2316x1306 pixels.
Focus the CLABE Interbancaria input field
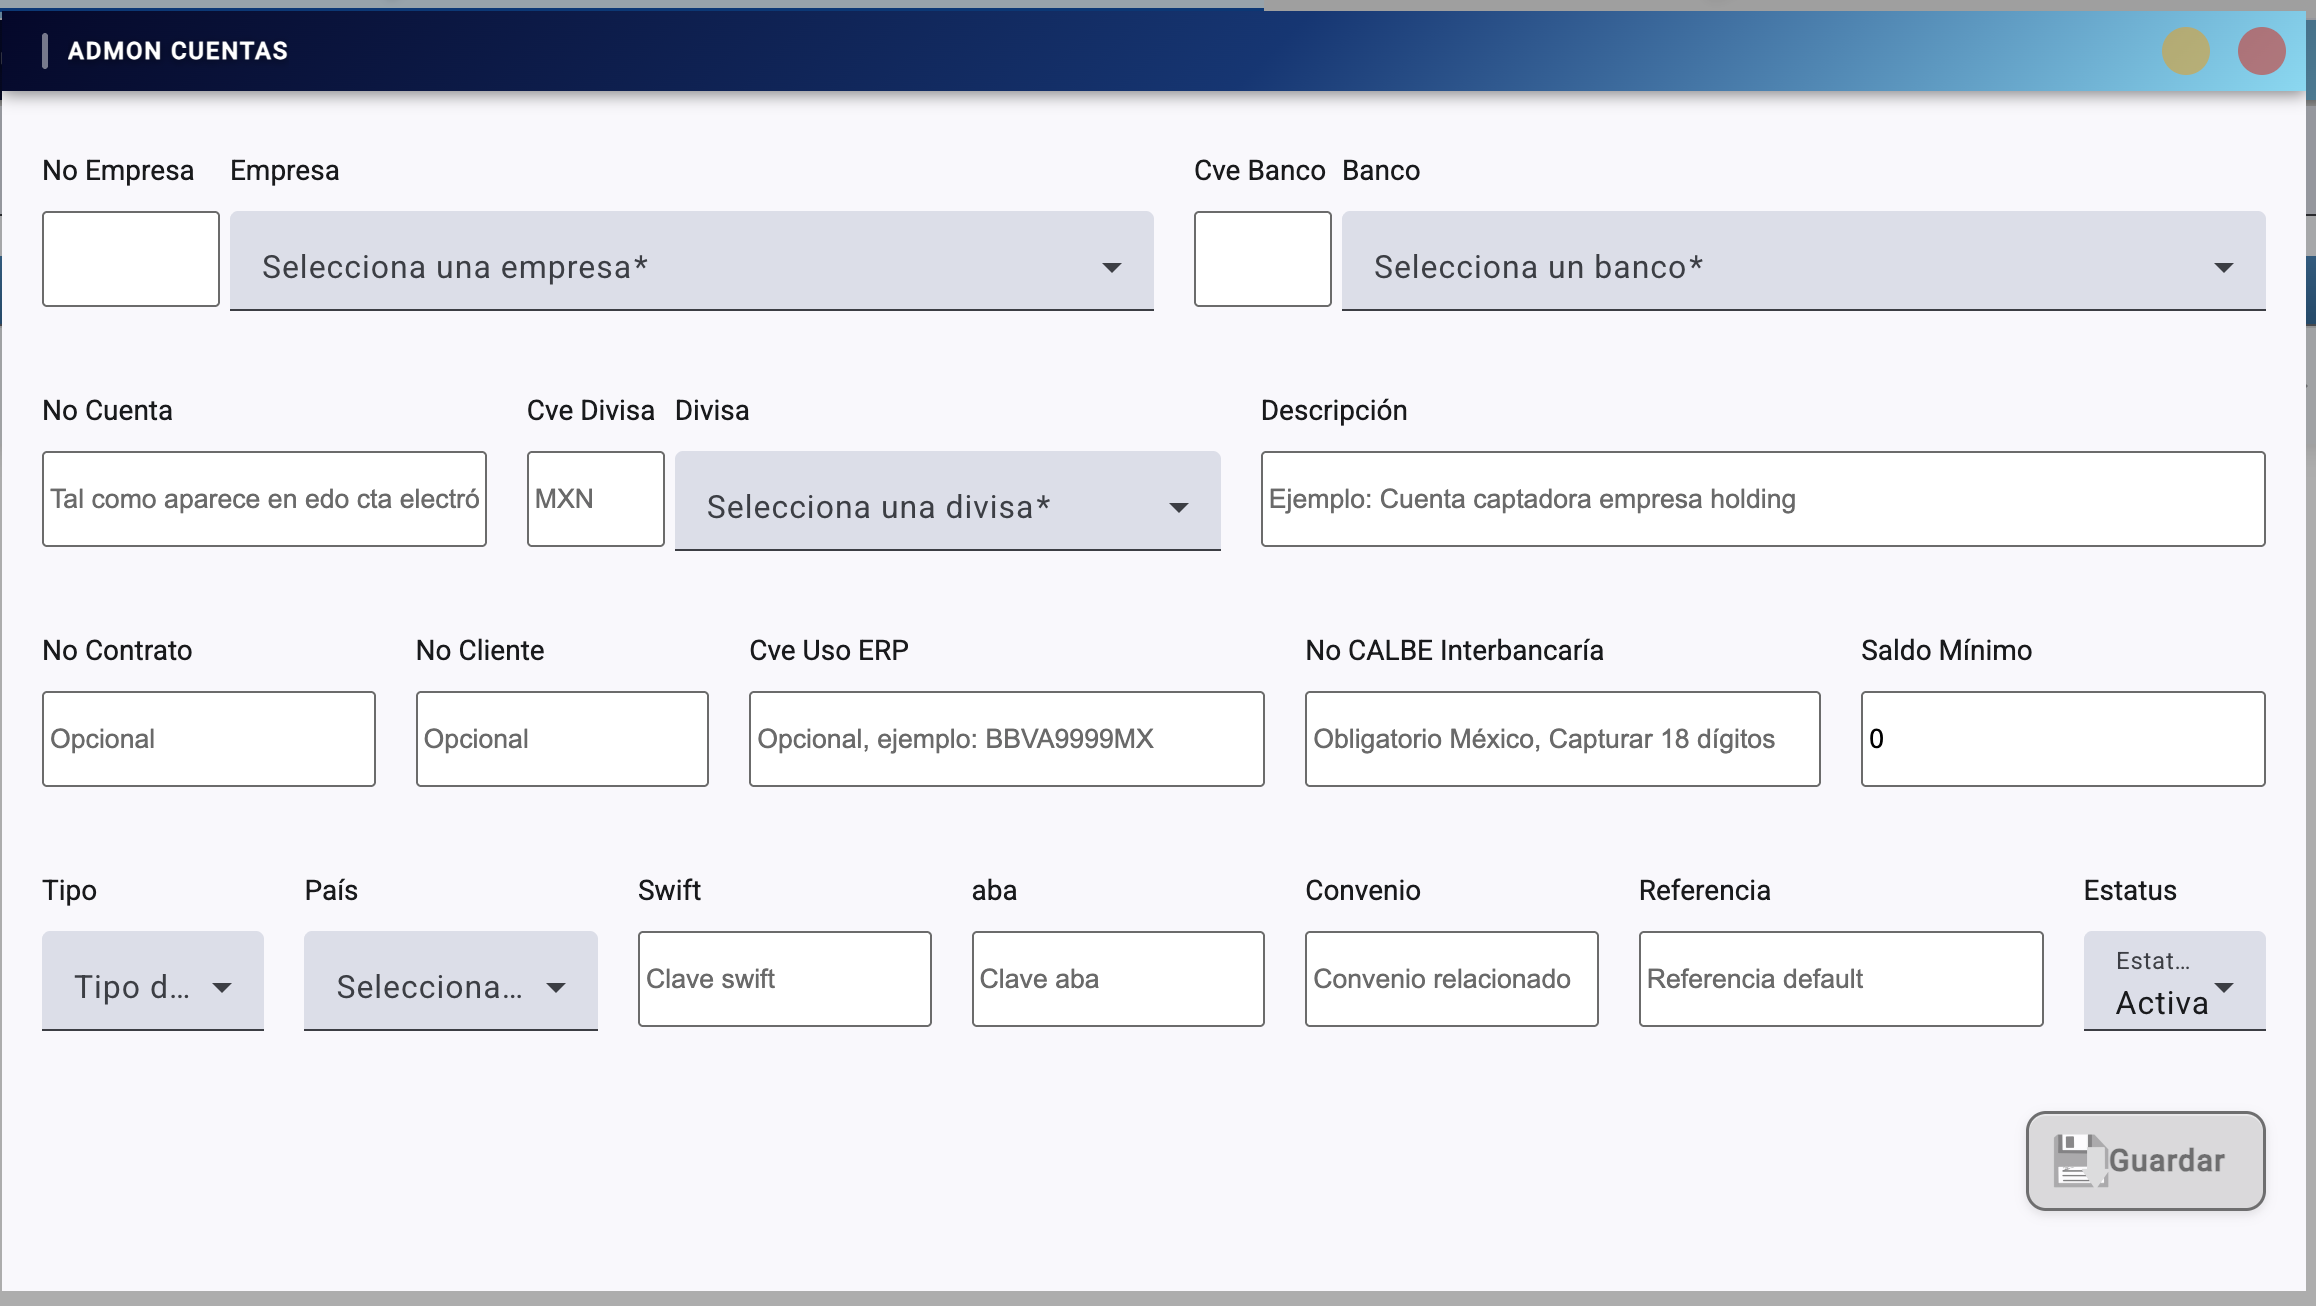[1562, 739]
